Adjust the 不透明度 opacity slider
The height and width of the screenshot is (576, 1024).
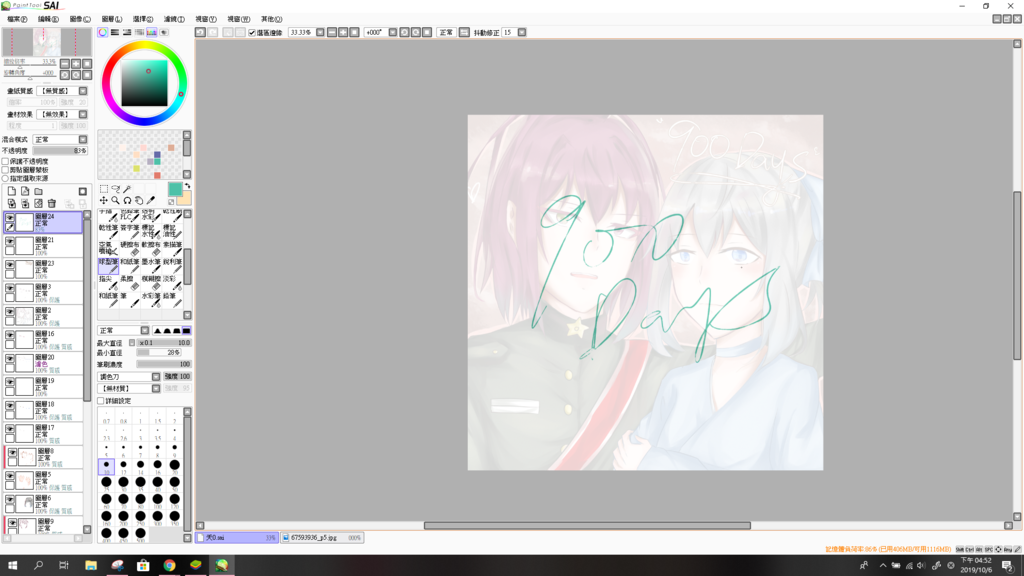pos(59,151)
